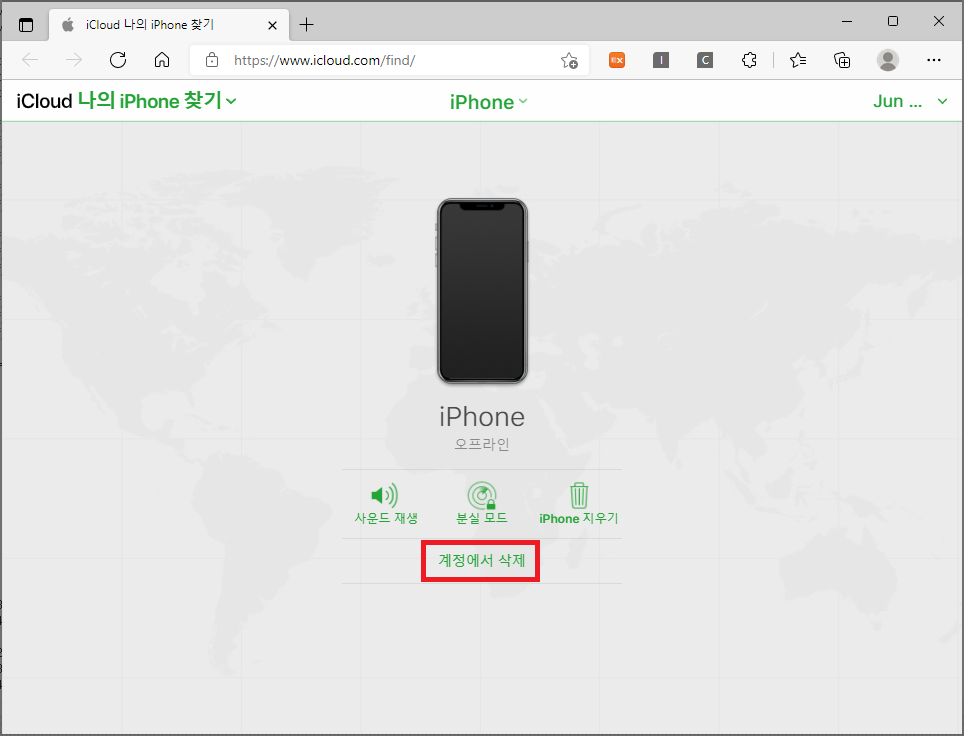Open the browser Settings and more menu

click(933, 60)
